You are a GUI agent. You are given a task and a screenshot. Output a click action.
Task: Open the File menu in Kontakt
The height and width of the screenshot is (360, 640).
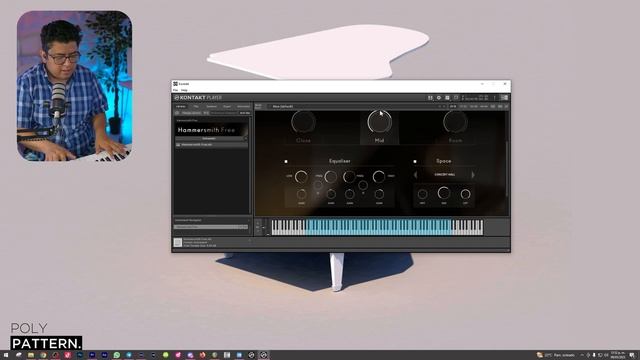176,90
